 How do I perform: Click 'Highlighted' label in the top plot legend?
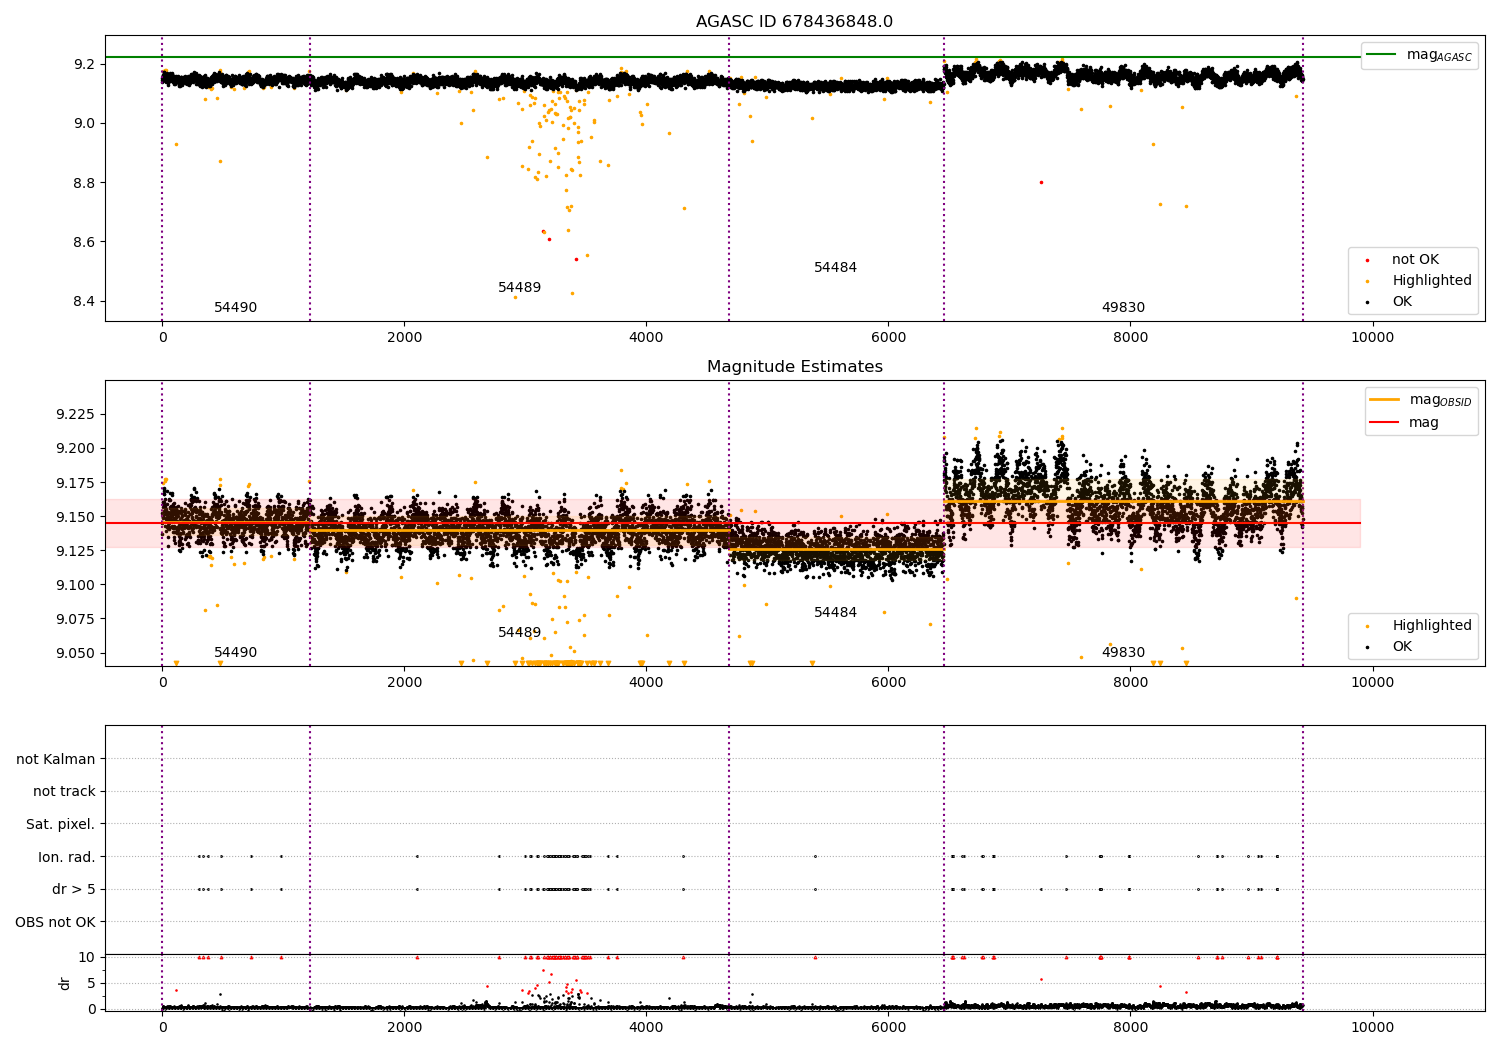(x=1431, y=281)
